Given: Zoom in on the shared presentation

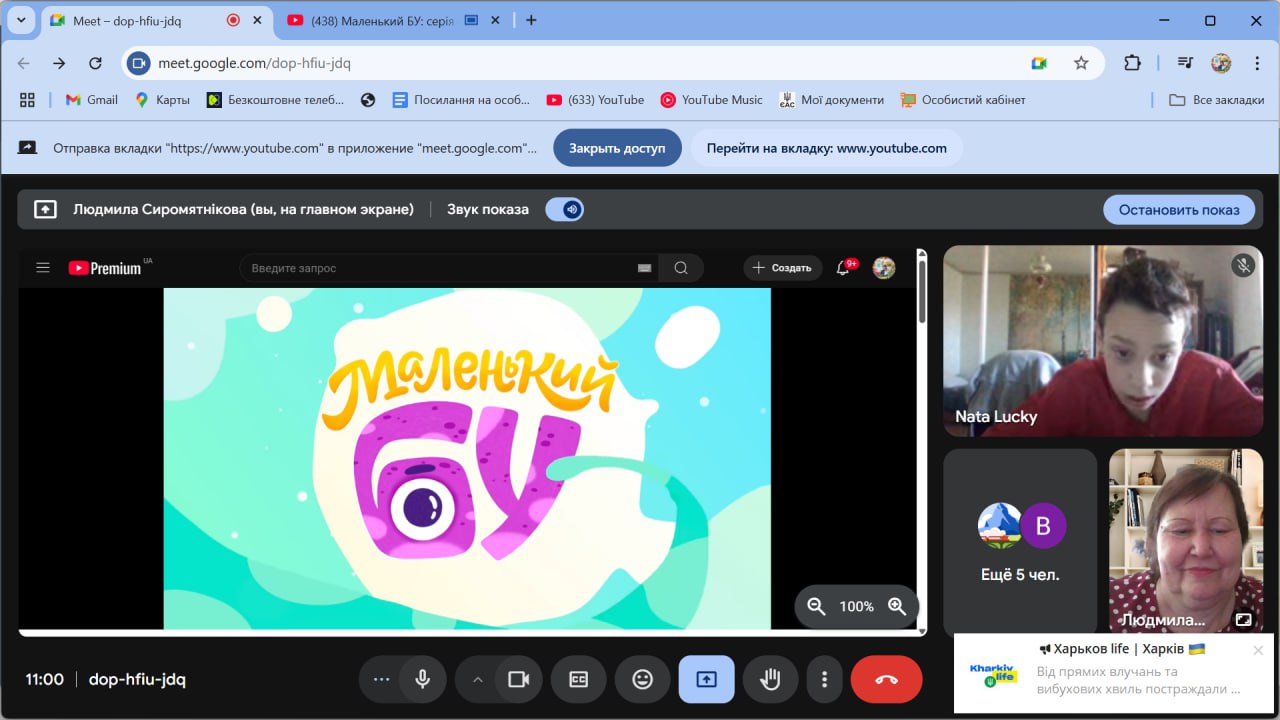Looking at the screenshot, I should tap(897, 606).
